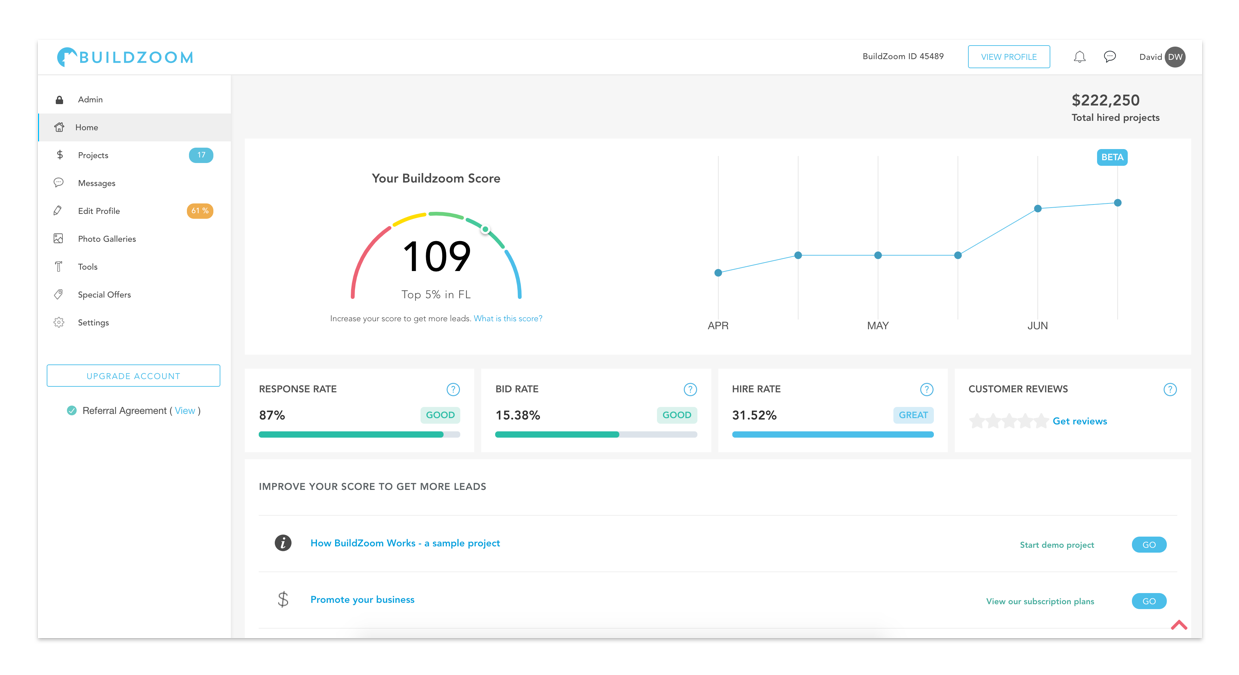Image resolution: width=1239 pixels, height=675 pixels.
Task: Open the chat bubble icon in header
Action: click(1110, 57)
